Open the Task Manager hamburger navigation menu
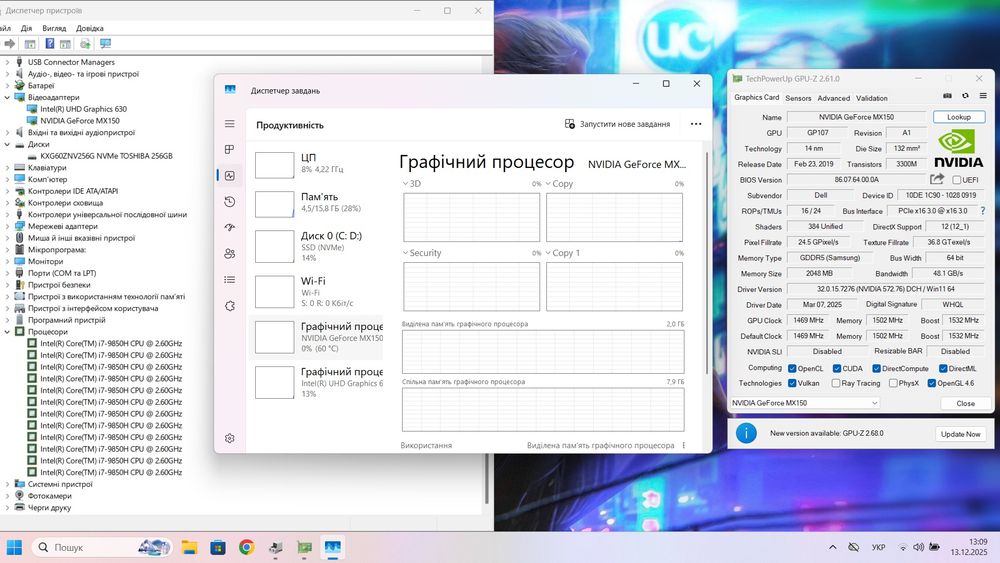Viewport: 1000px width, 563px height. 230,124
